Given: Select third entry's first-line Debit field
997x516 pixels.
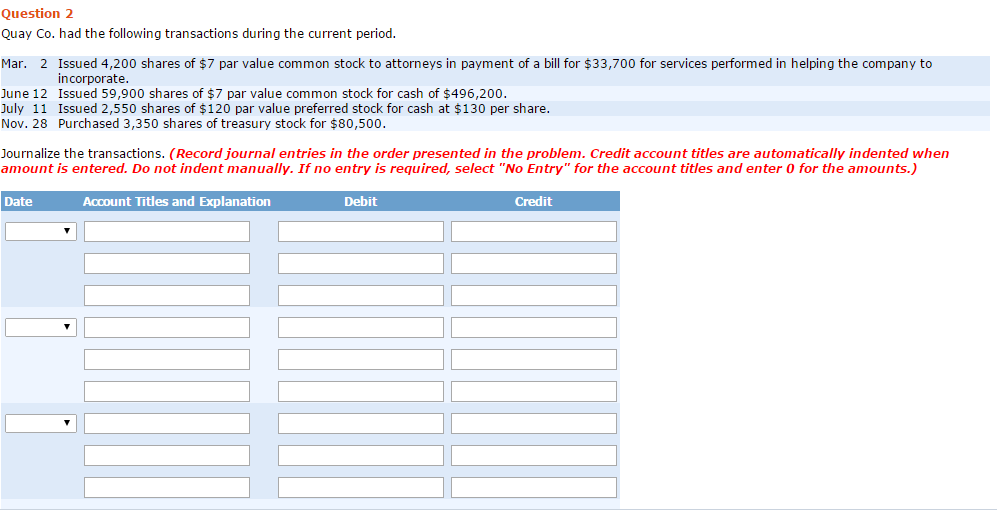Looking at the screenshot, I should (x=360, y=423).
